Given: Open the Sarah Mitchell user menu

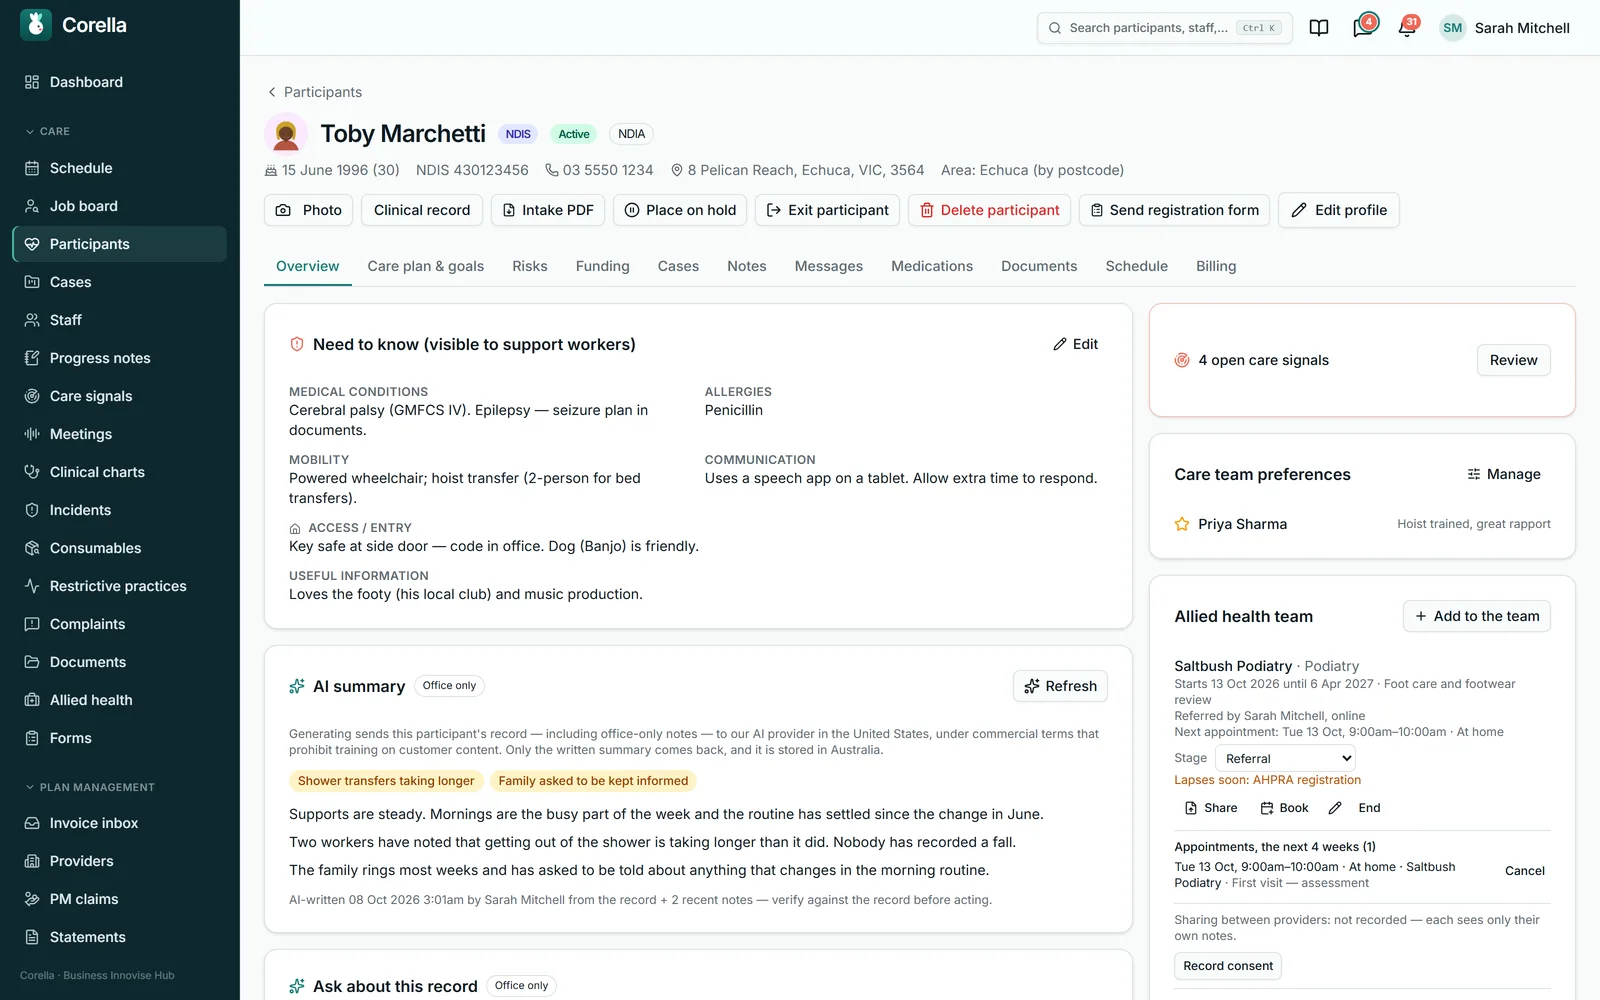Looking at the screenshot, I should tap(1505, 28).
